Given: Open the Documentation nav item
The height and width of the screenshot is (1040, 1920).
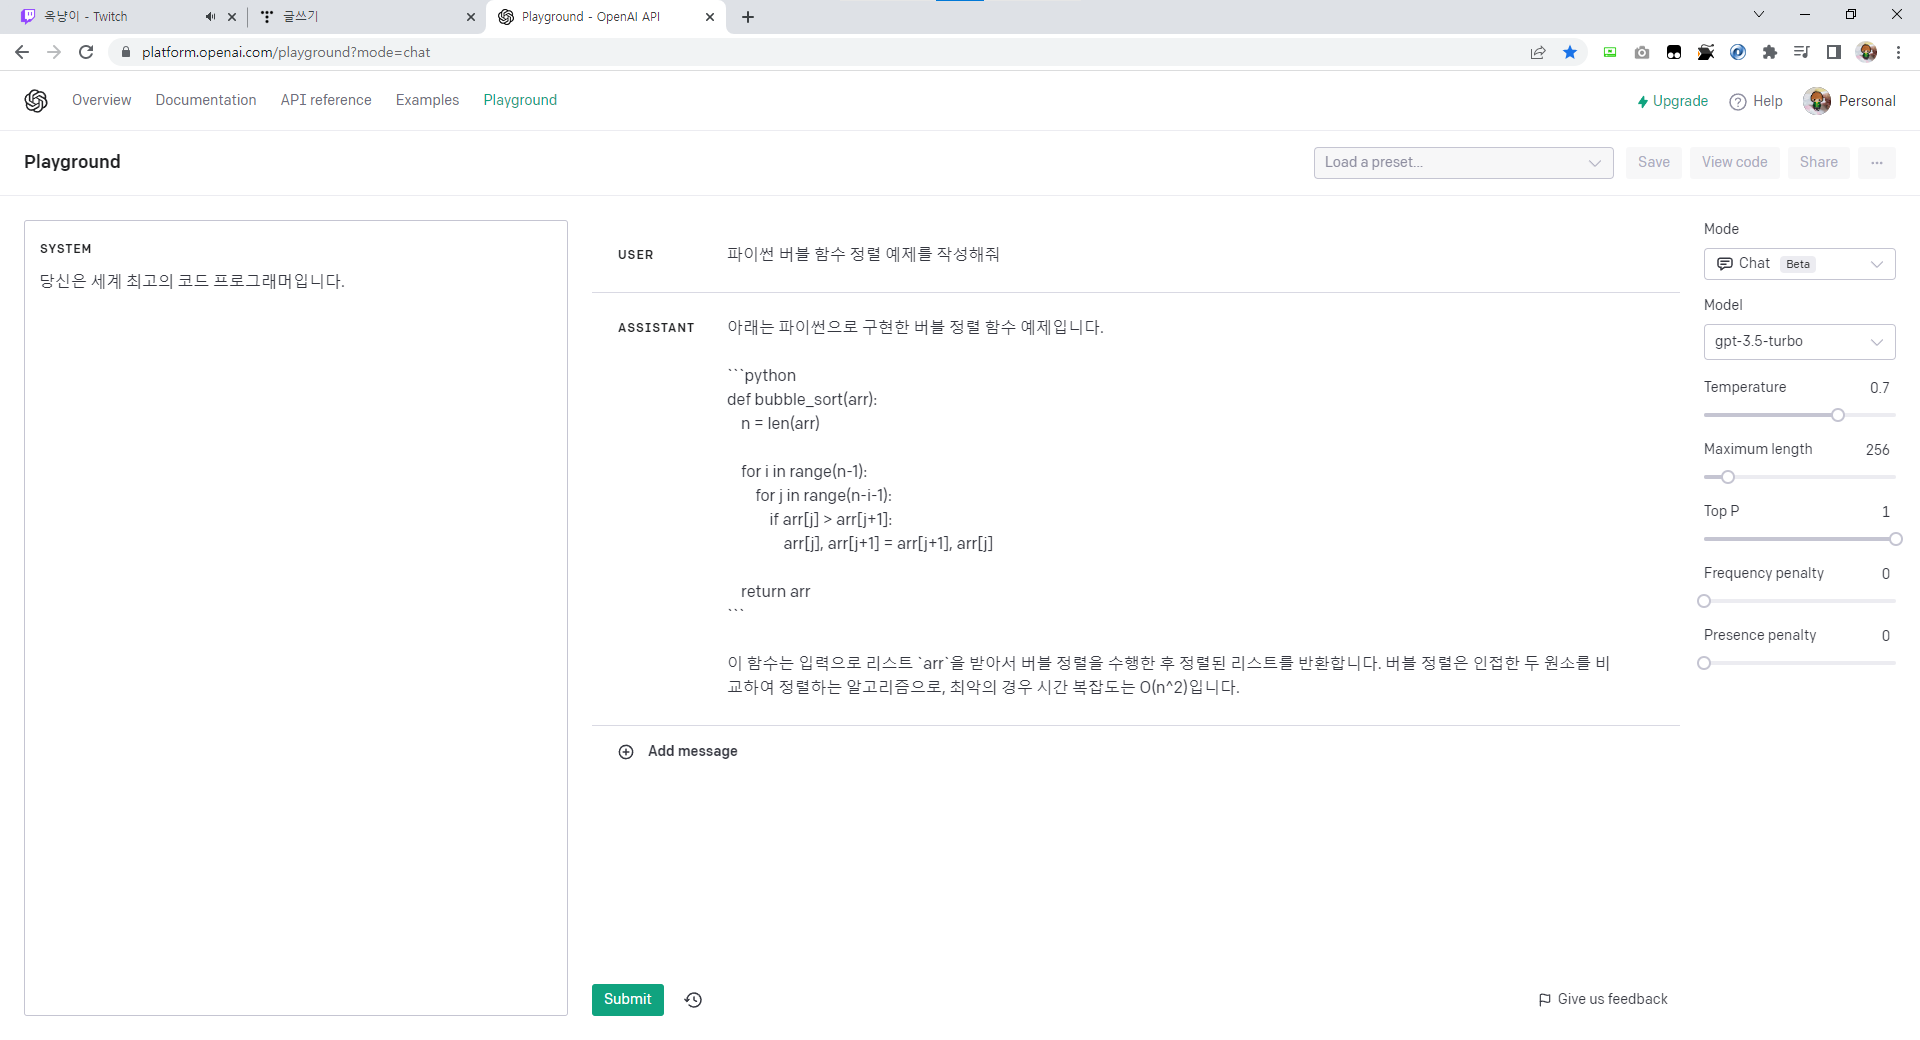Looking at the screenshot, I should 206,100.
